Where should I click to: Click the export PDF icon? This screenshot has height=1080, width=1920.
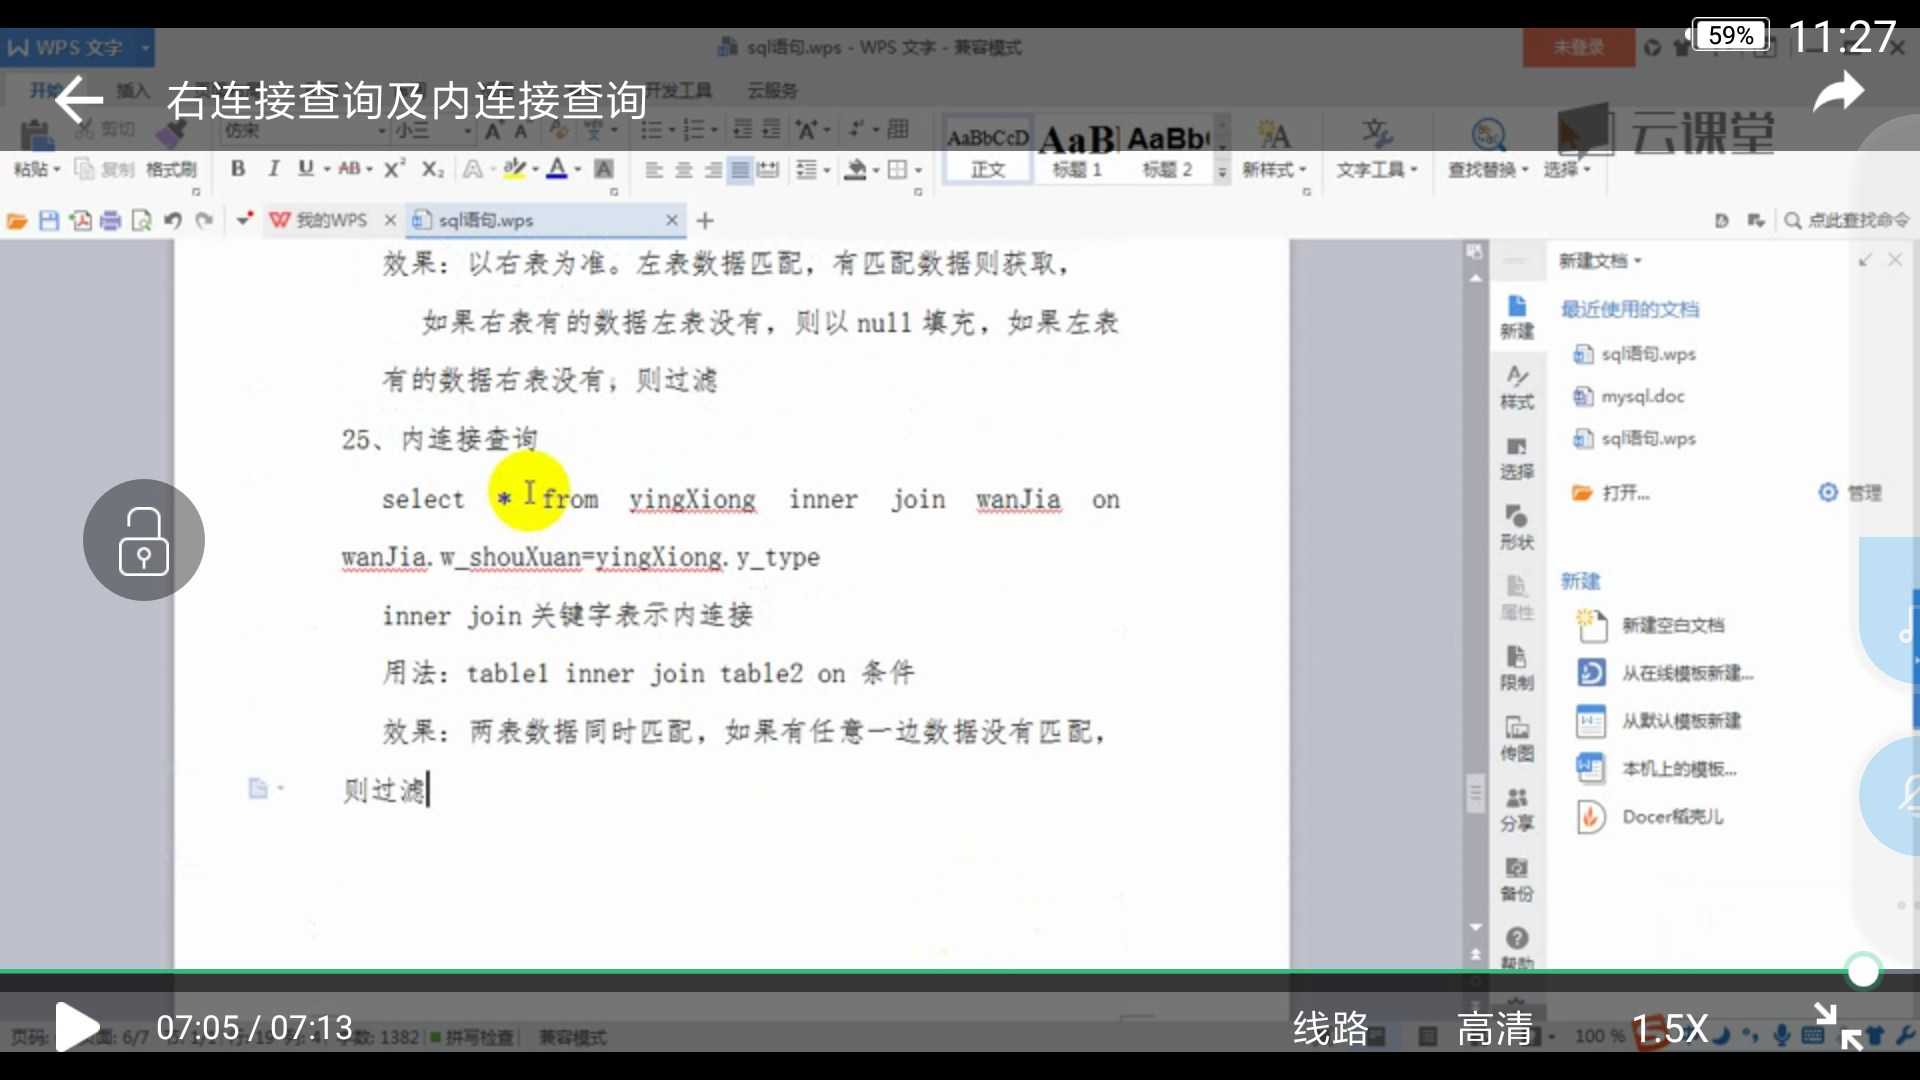pos(80,221)
